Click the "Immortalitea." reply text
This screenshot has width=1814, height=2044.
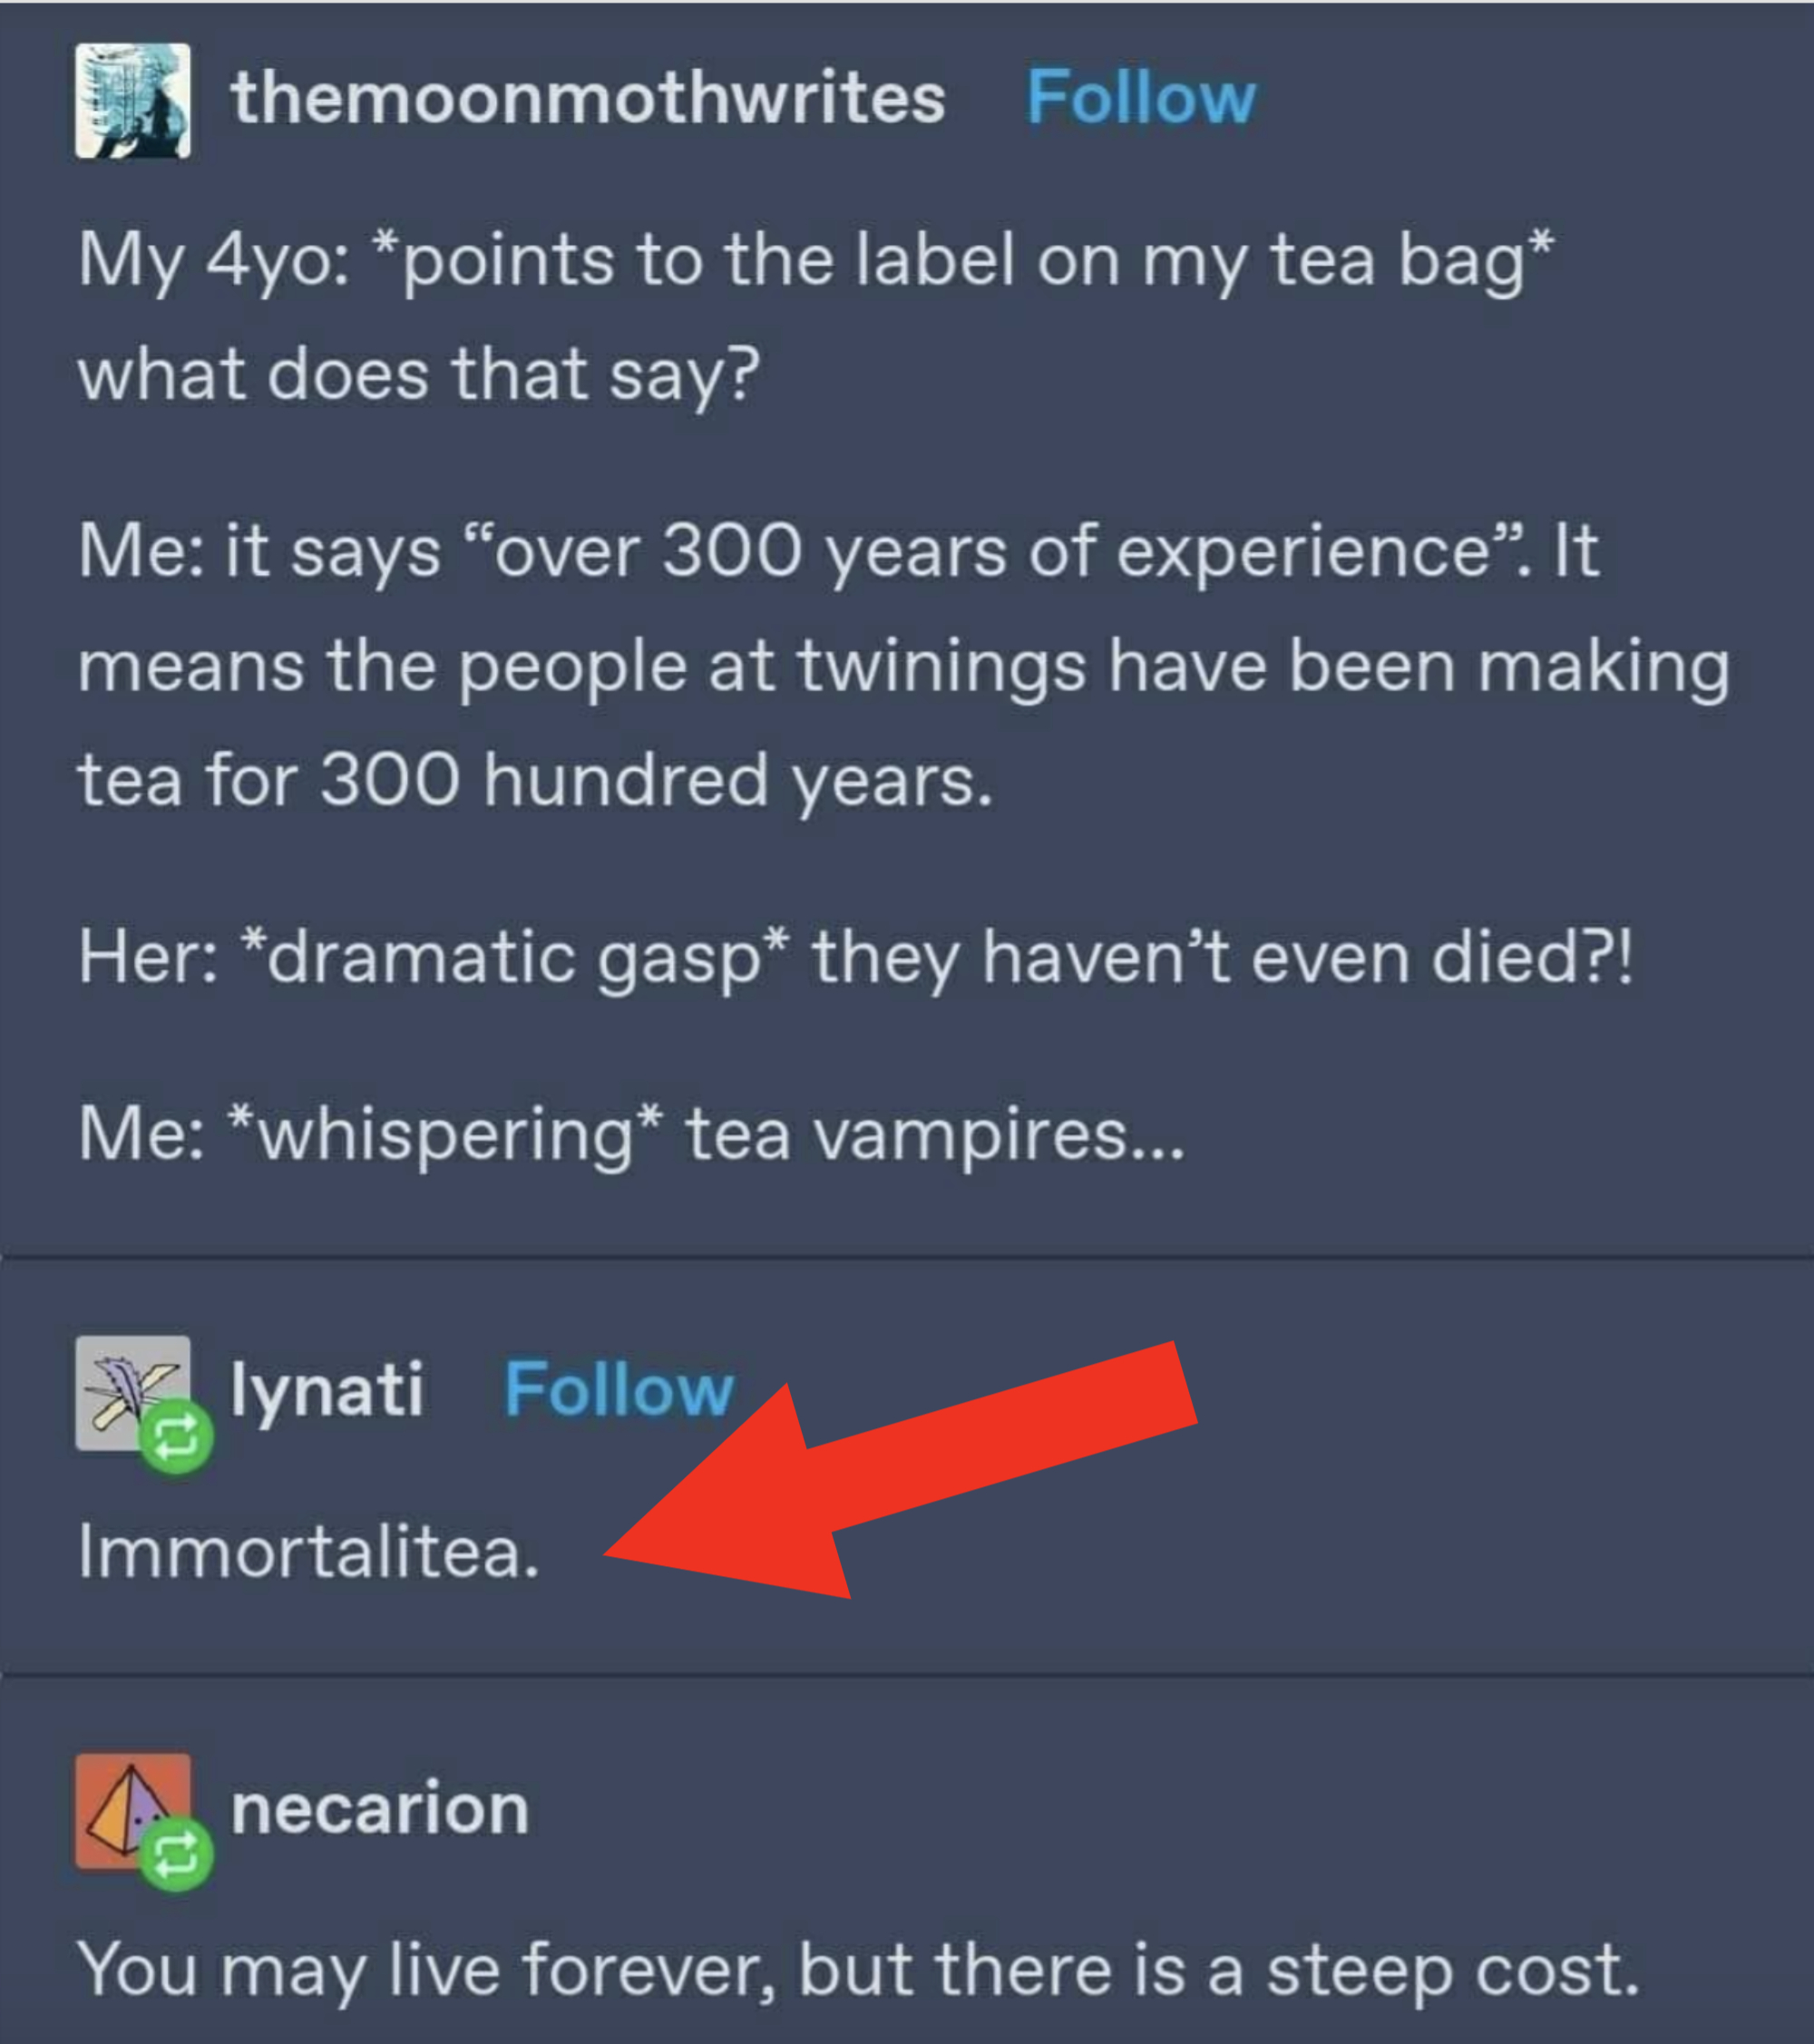tap(308, 1552)
